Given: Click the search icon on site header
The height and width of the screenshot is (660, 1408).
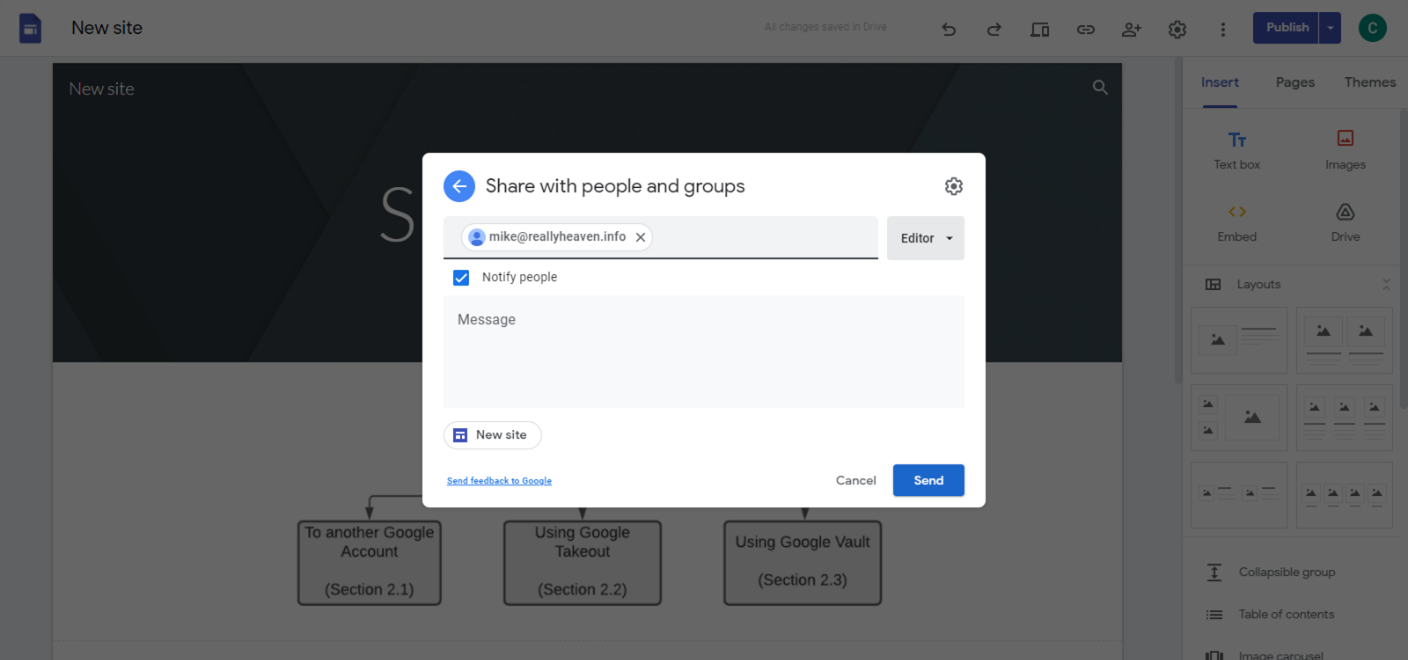Looking at the screenshot, I should 1100,88.
